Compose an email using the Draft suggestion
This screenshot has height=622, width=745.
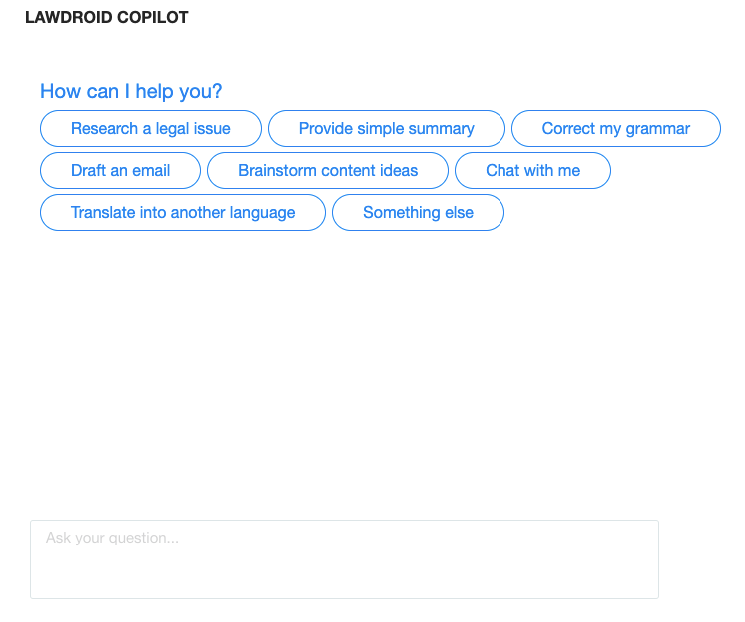click(x=120, y=170)
